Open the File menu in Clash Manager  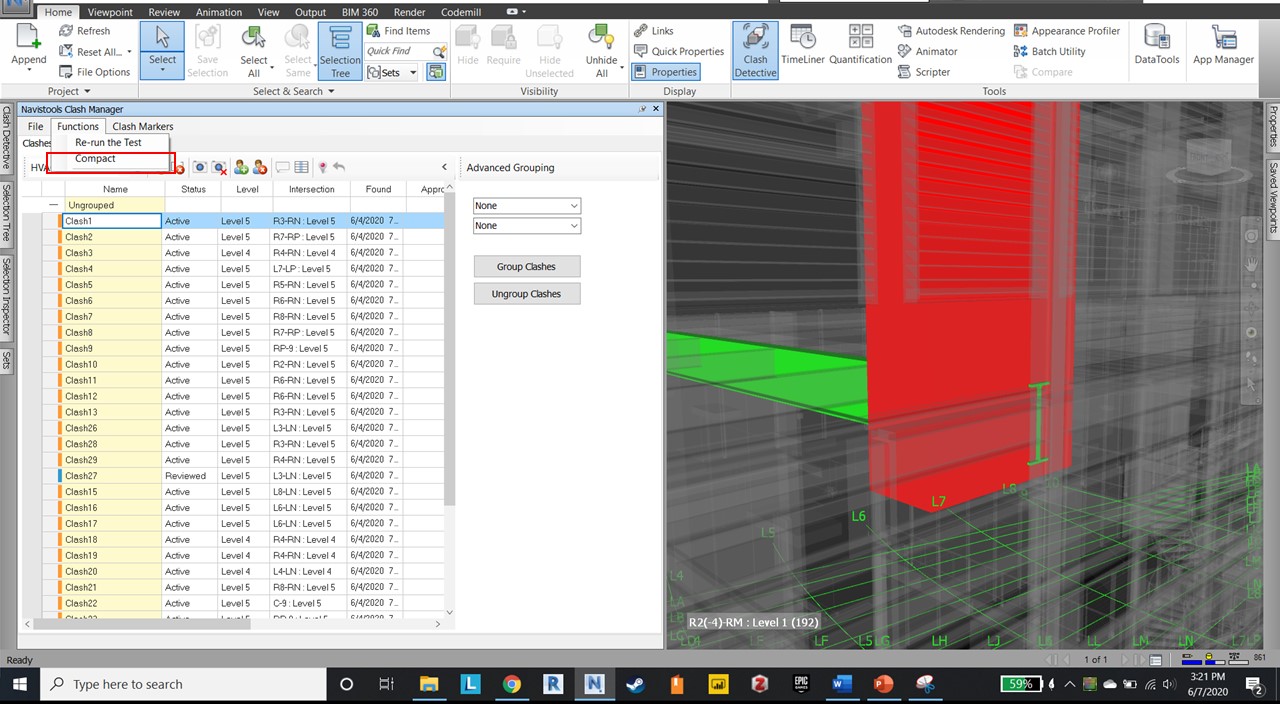[x=35, y=126]
